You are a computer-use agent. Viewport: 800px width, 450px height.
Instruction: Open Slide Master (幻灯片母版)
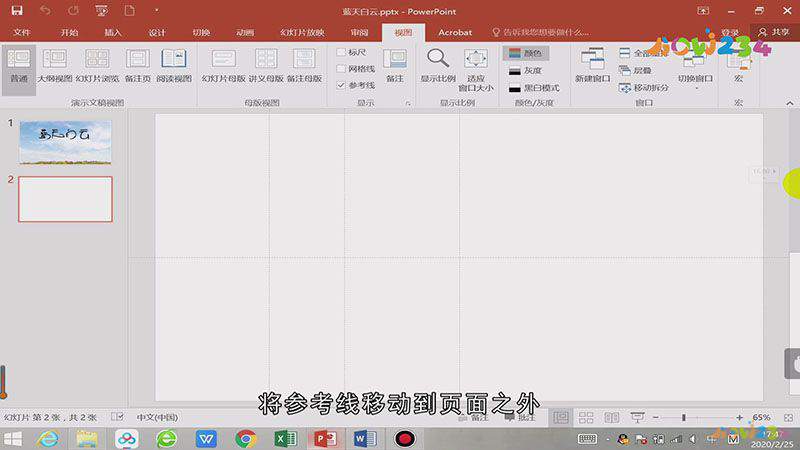pyautogui.click(x=223, y=67)
